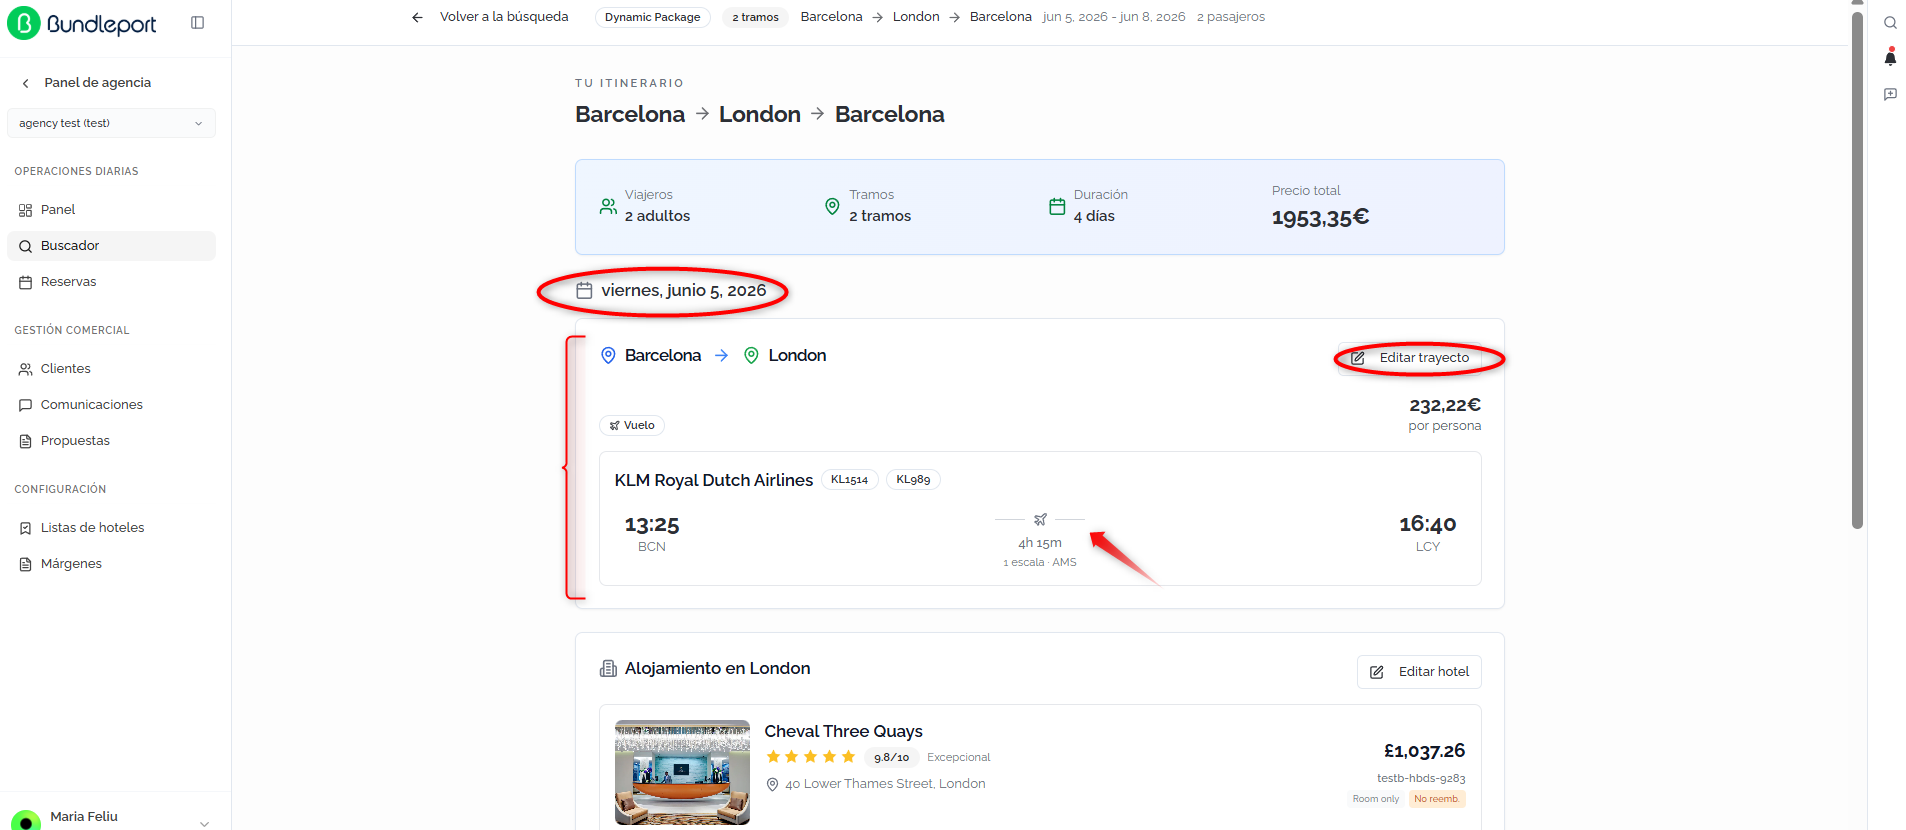
Task: Click the London destination pin icon
Action: coord(752,355)
